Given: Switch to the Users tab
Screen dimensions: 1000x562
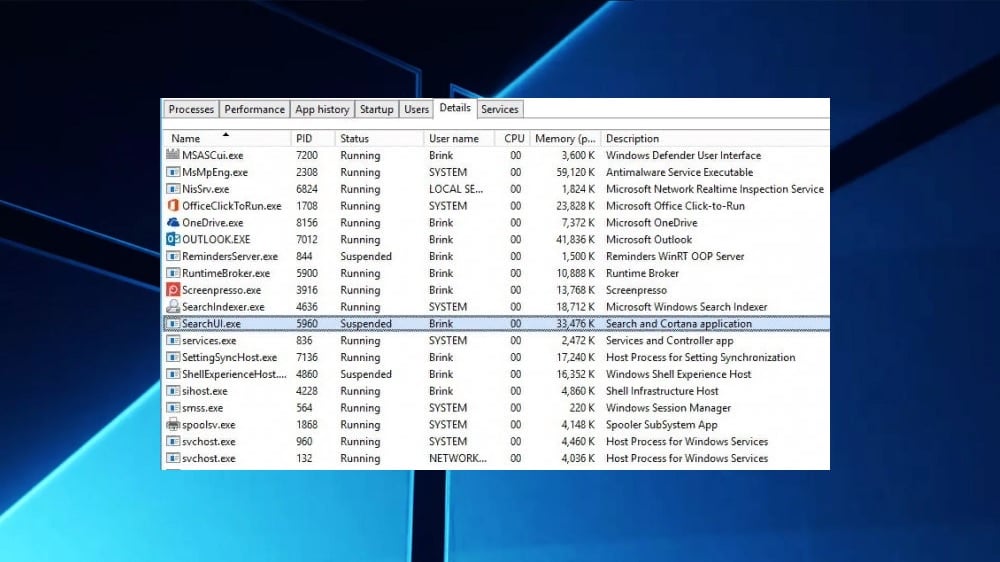Looking at the screenshot, I should (416, 110).
